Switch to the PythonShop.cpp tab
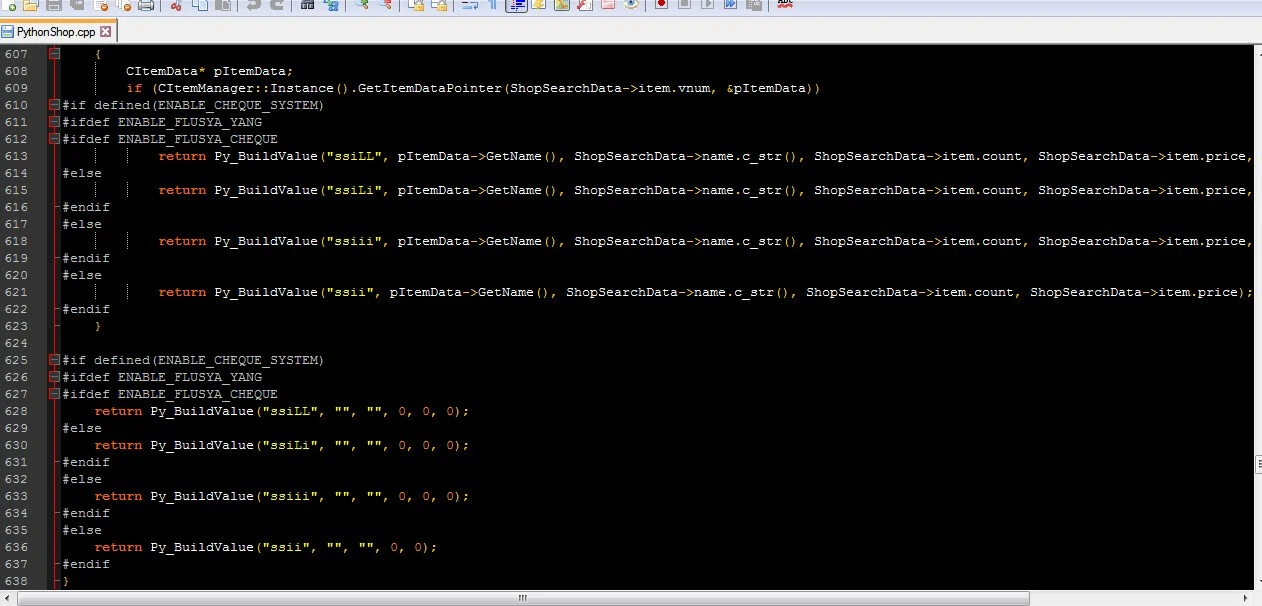Image resolution: width=1262 pixels, height=606 pixels. [55, 31]
